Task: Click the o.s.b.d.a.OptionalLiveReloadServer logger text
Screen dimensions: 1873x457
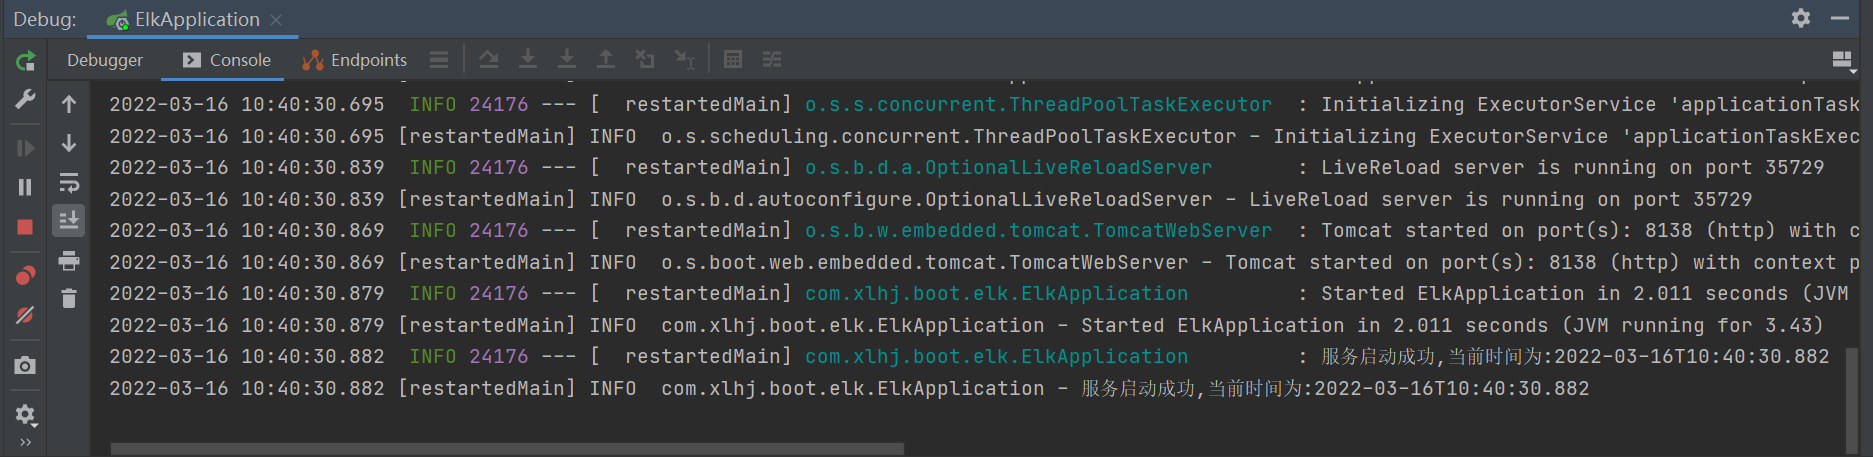Action: [1009, 167]
